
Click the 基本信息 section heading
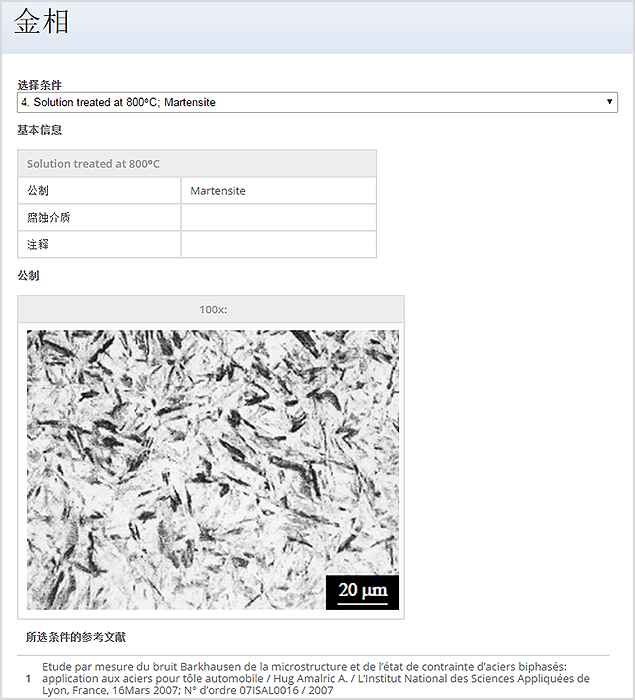point(40,130)
